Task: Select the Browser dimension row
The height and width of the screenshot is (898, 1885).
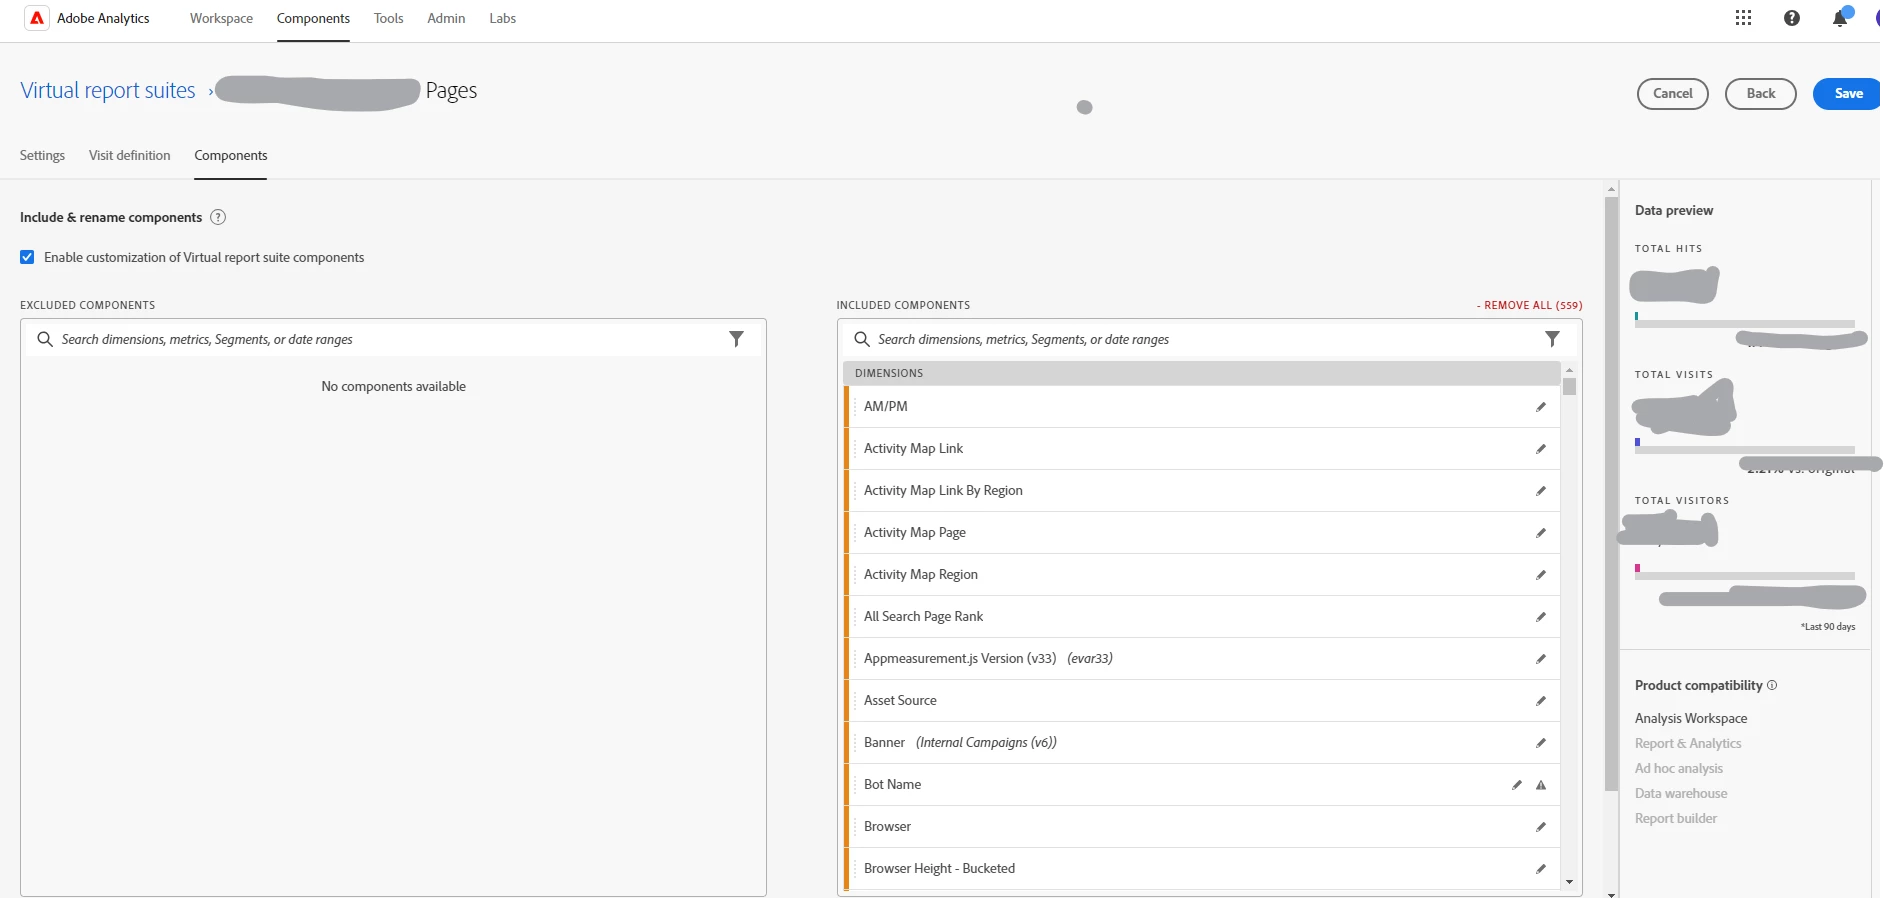Action: (x=1203, y=827)
